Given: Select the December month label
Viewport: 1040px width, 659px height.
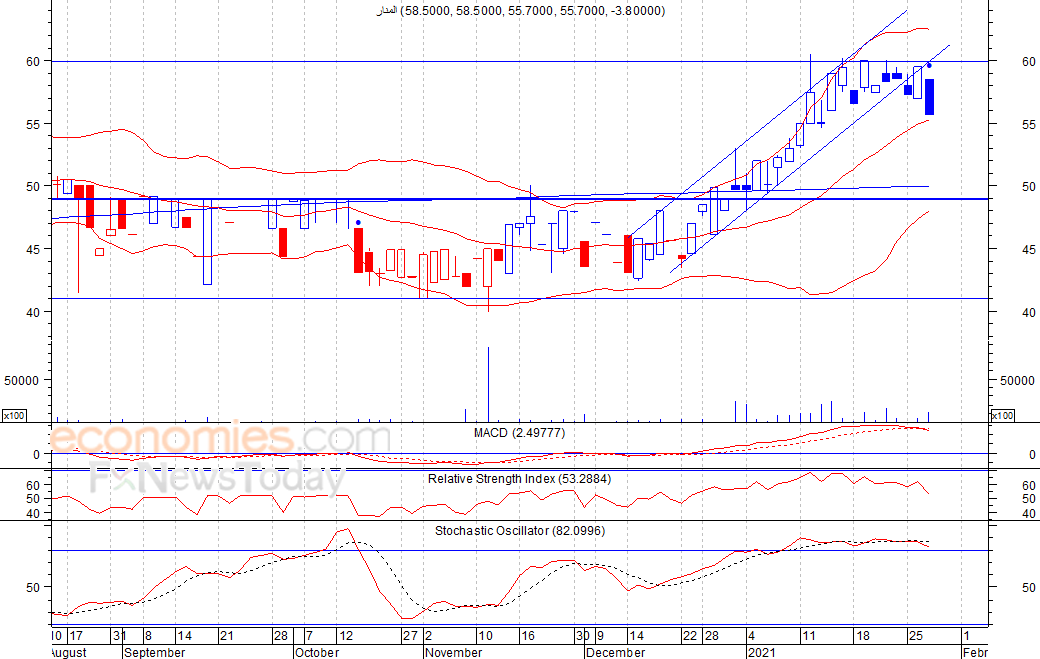Looking at the screenshot, I should (616, 652).
